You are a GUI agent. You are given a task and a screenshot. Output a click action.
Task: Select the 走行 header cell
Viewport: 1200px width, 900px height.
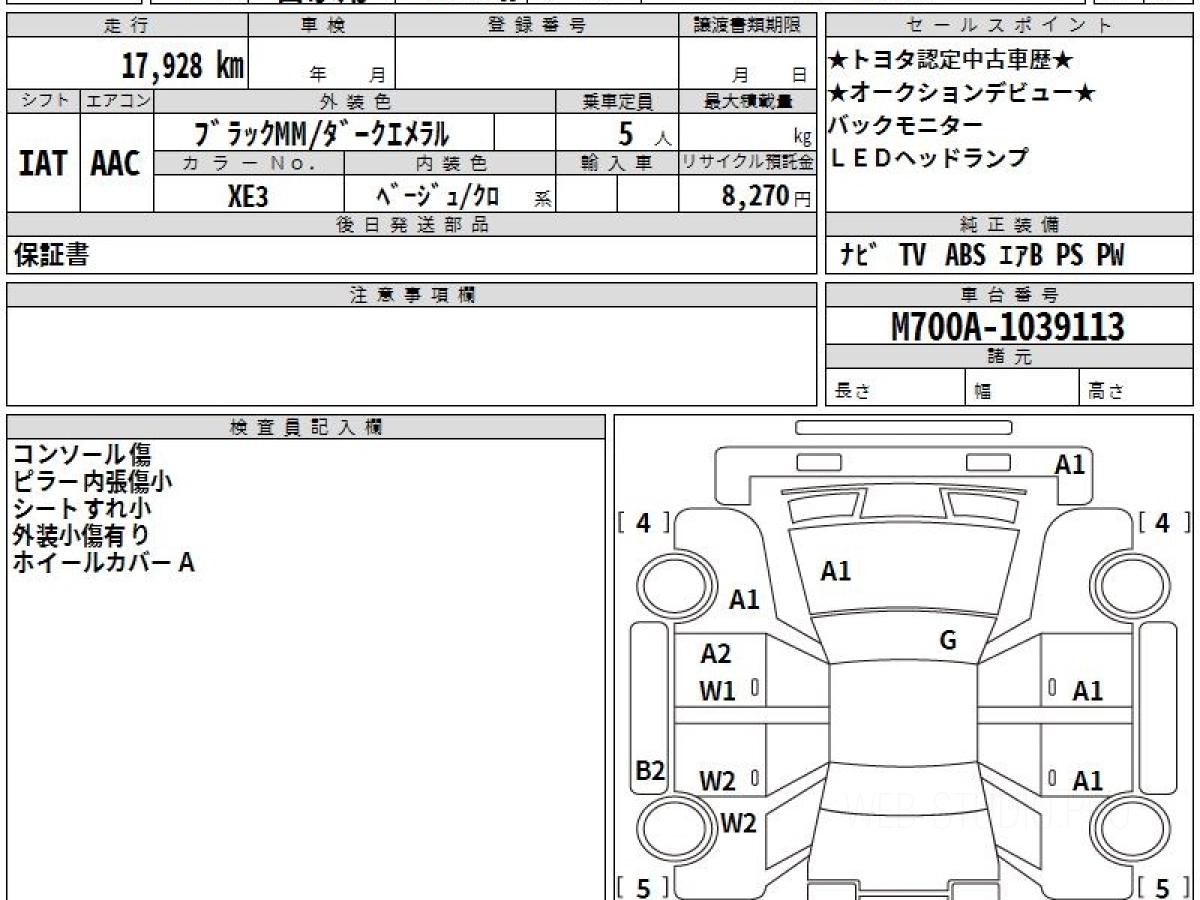pyautogui.click(x=127, y=25)
